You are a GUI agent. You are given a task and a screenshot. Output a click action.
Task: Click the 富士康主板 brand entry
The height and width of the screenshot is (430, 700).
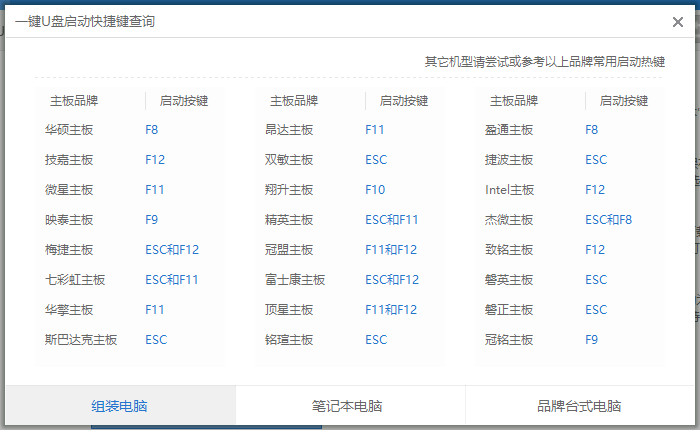point(295,280)
